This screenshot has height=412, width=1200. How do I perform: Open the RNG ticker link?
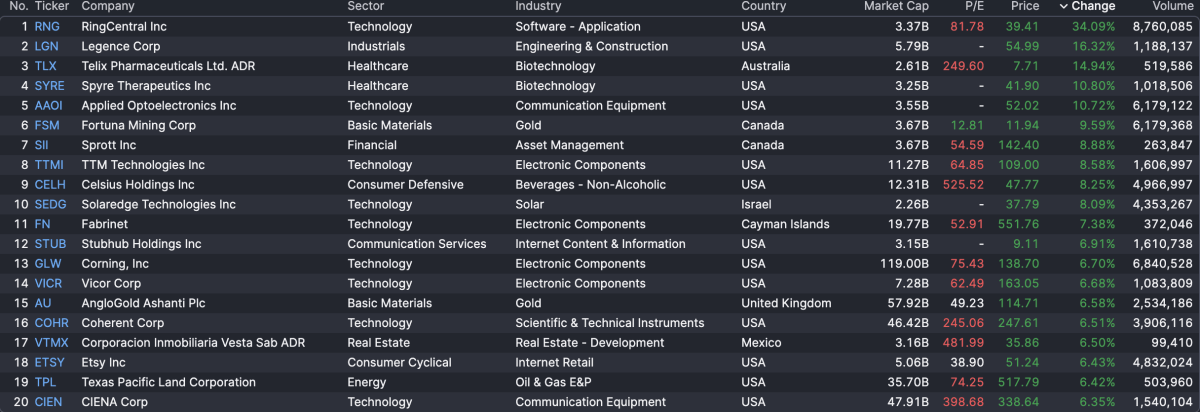(x=47, y=26)
